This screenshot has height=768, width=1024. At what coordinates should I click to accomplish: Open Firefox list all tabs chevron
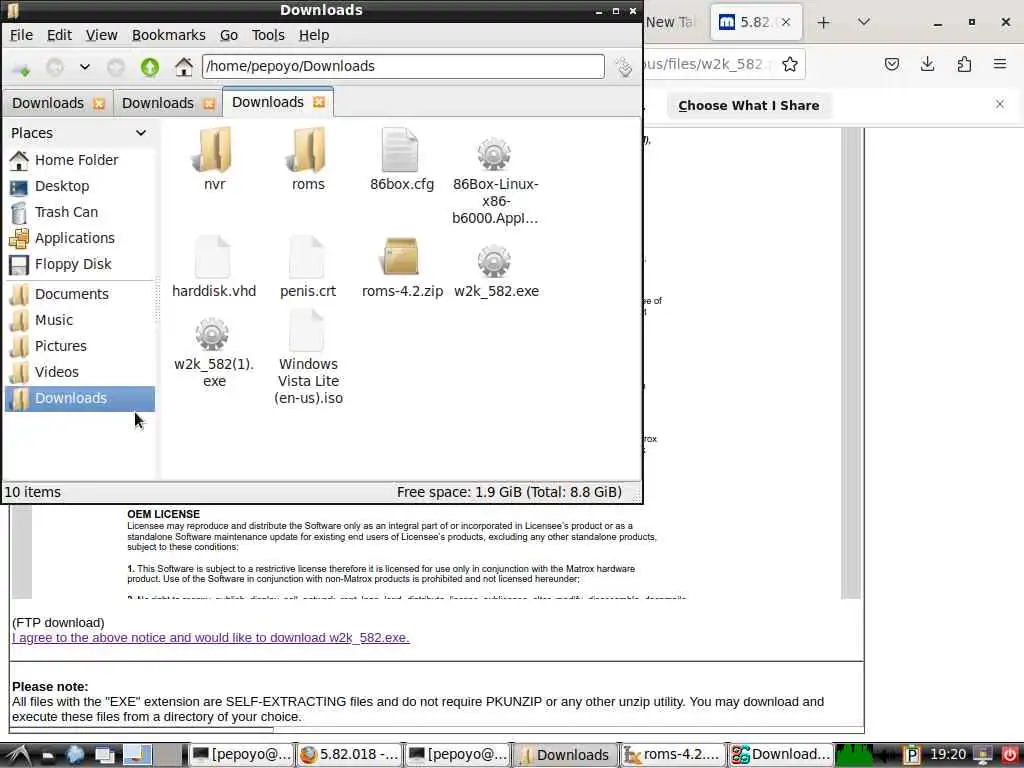point(863,22)
